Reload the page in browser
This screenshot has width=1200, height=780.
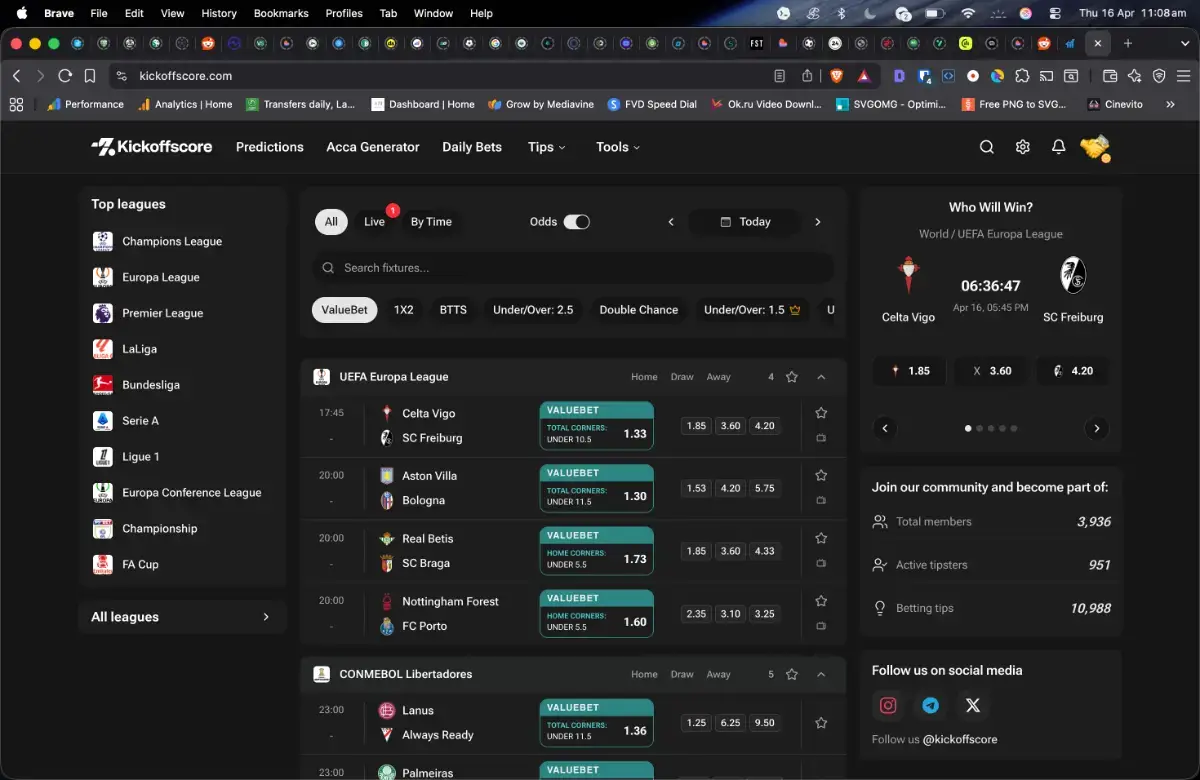[65, 76]
